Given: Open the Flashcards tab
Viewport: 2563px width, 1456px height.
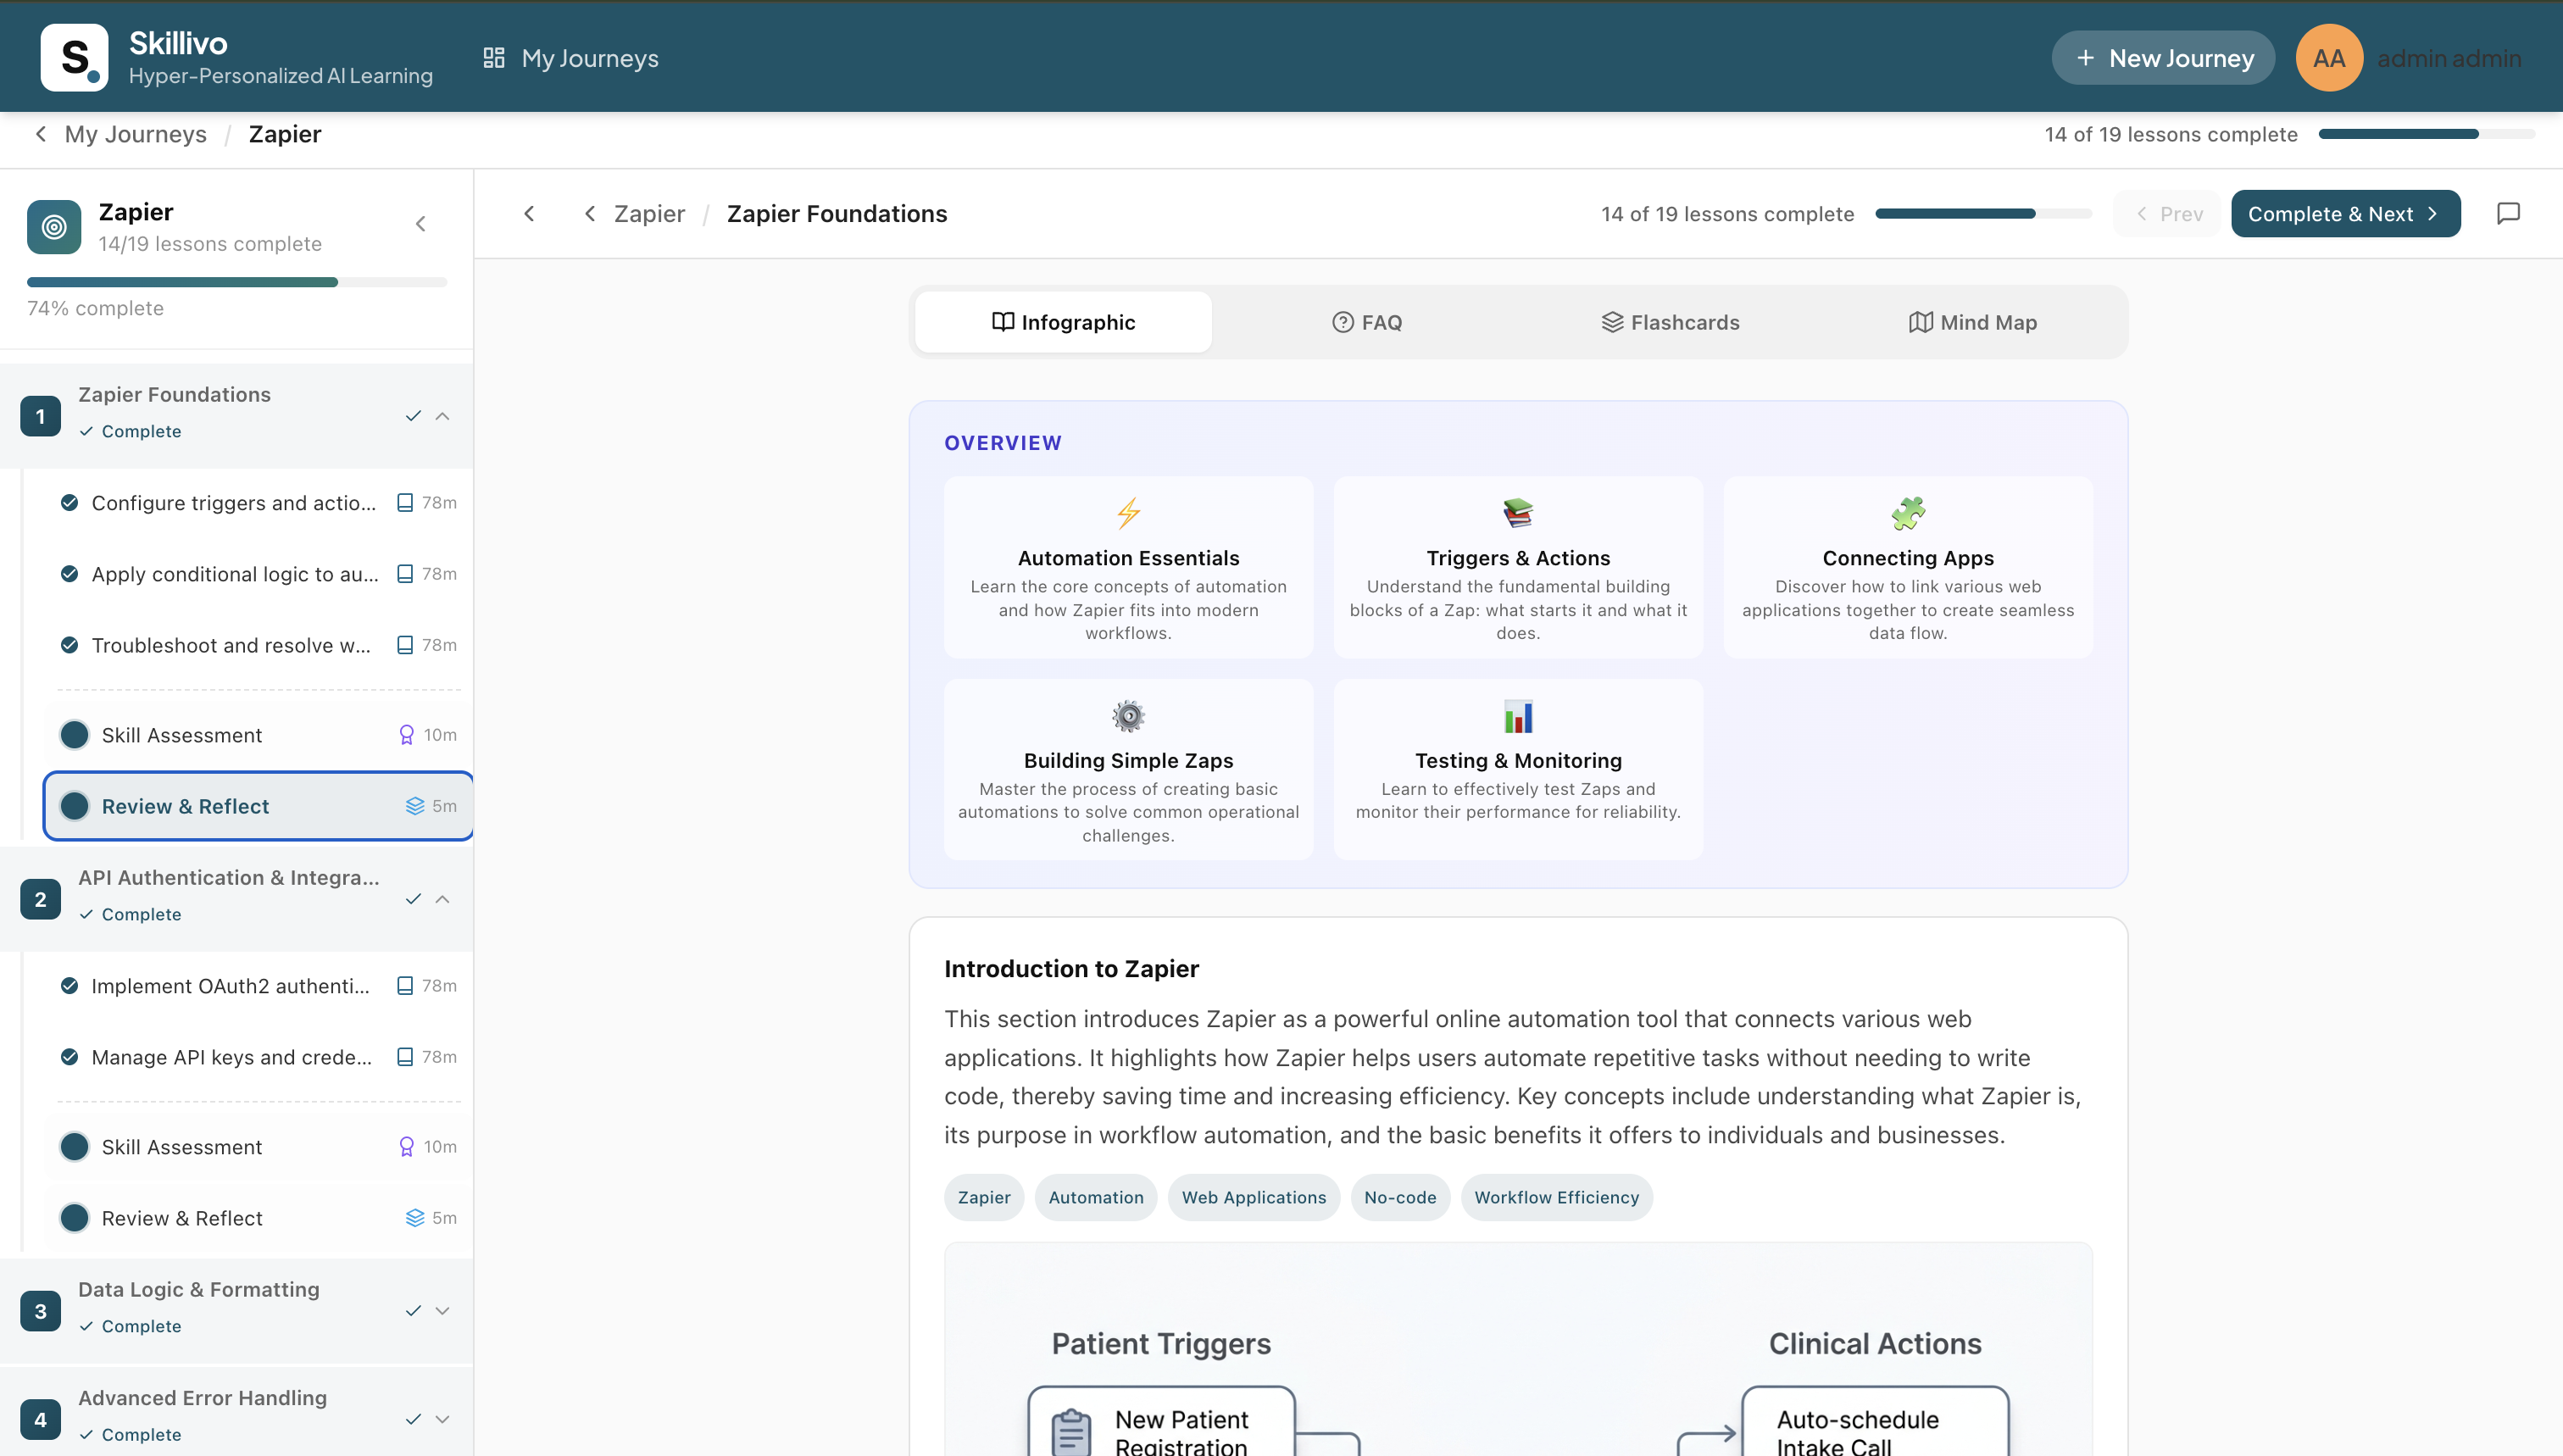Looking at the screenshot, I should tap(1670, 322).
